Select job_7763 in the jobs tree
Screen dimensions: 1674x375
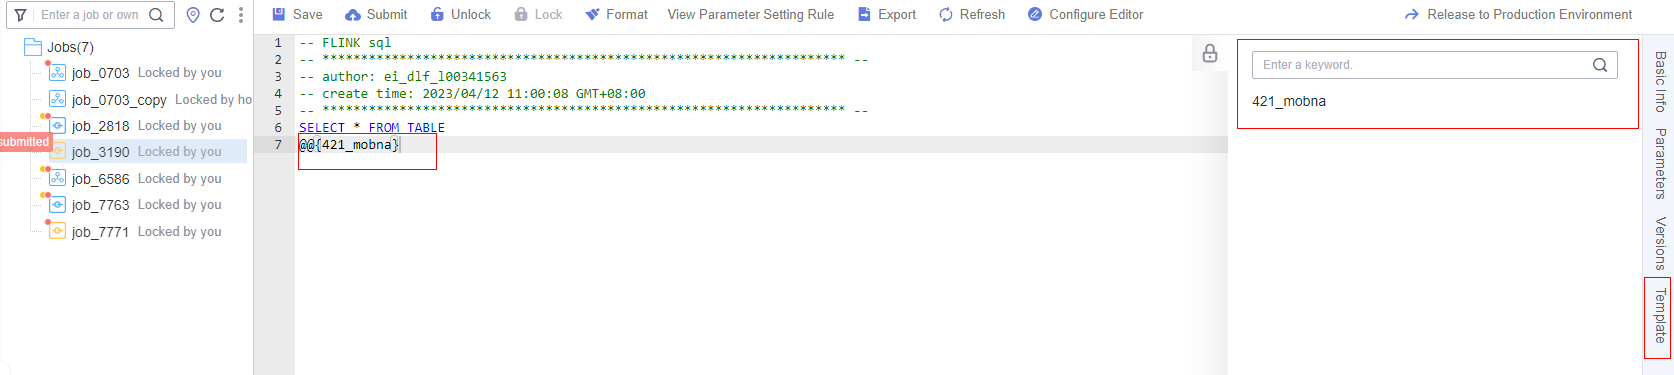tap(100, 205)
